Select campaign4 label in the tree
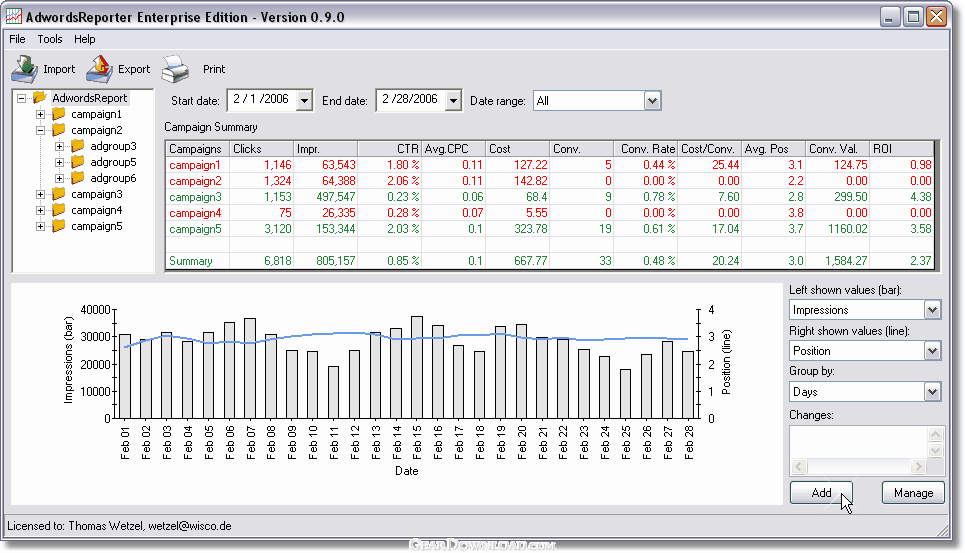The width and height of the screenshot is (965, 553). [97, 210]
